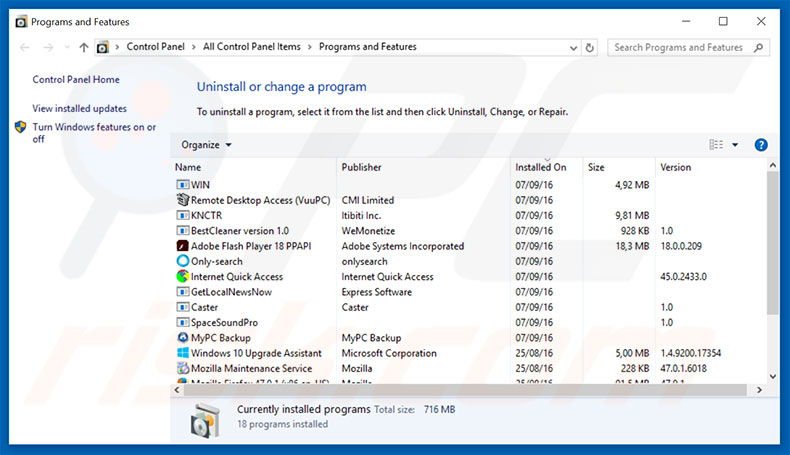Go up one level with the up arrow

84,47
